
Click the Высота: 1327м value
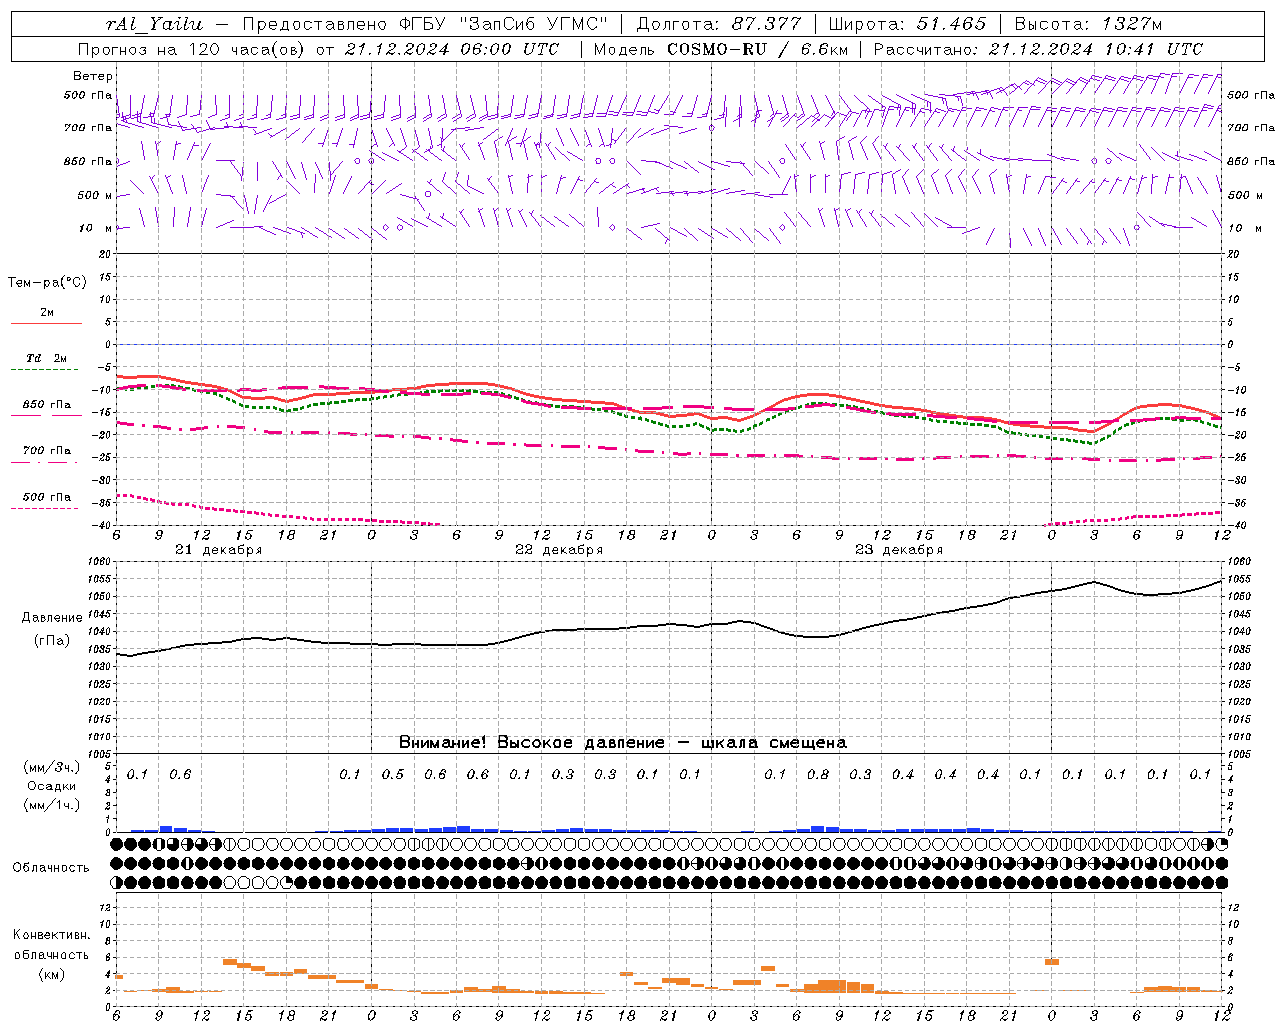(1088, 24)
